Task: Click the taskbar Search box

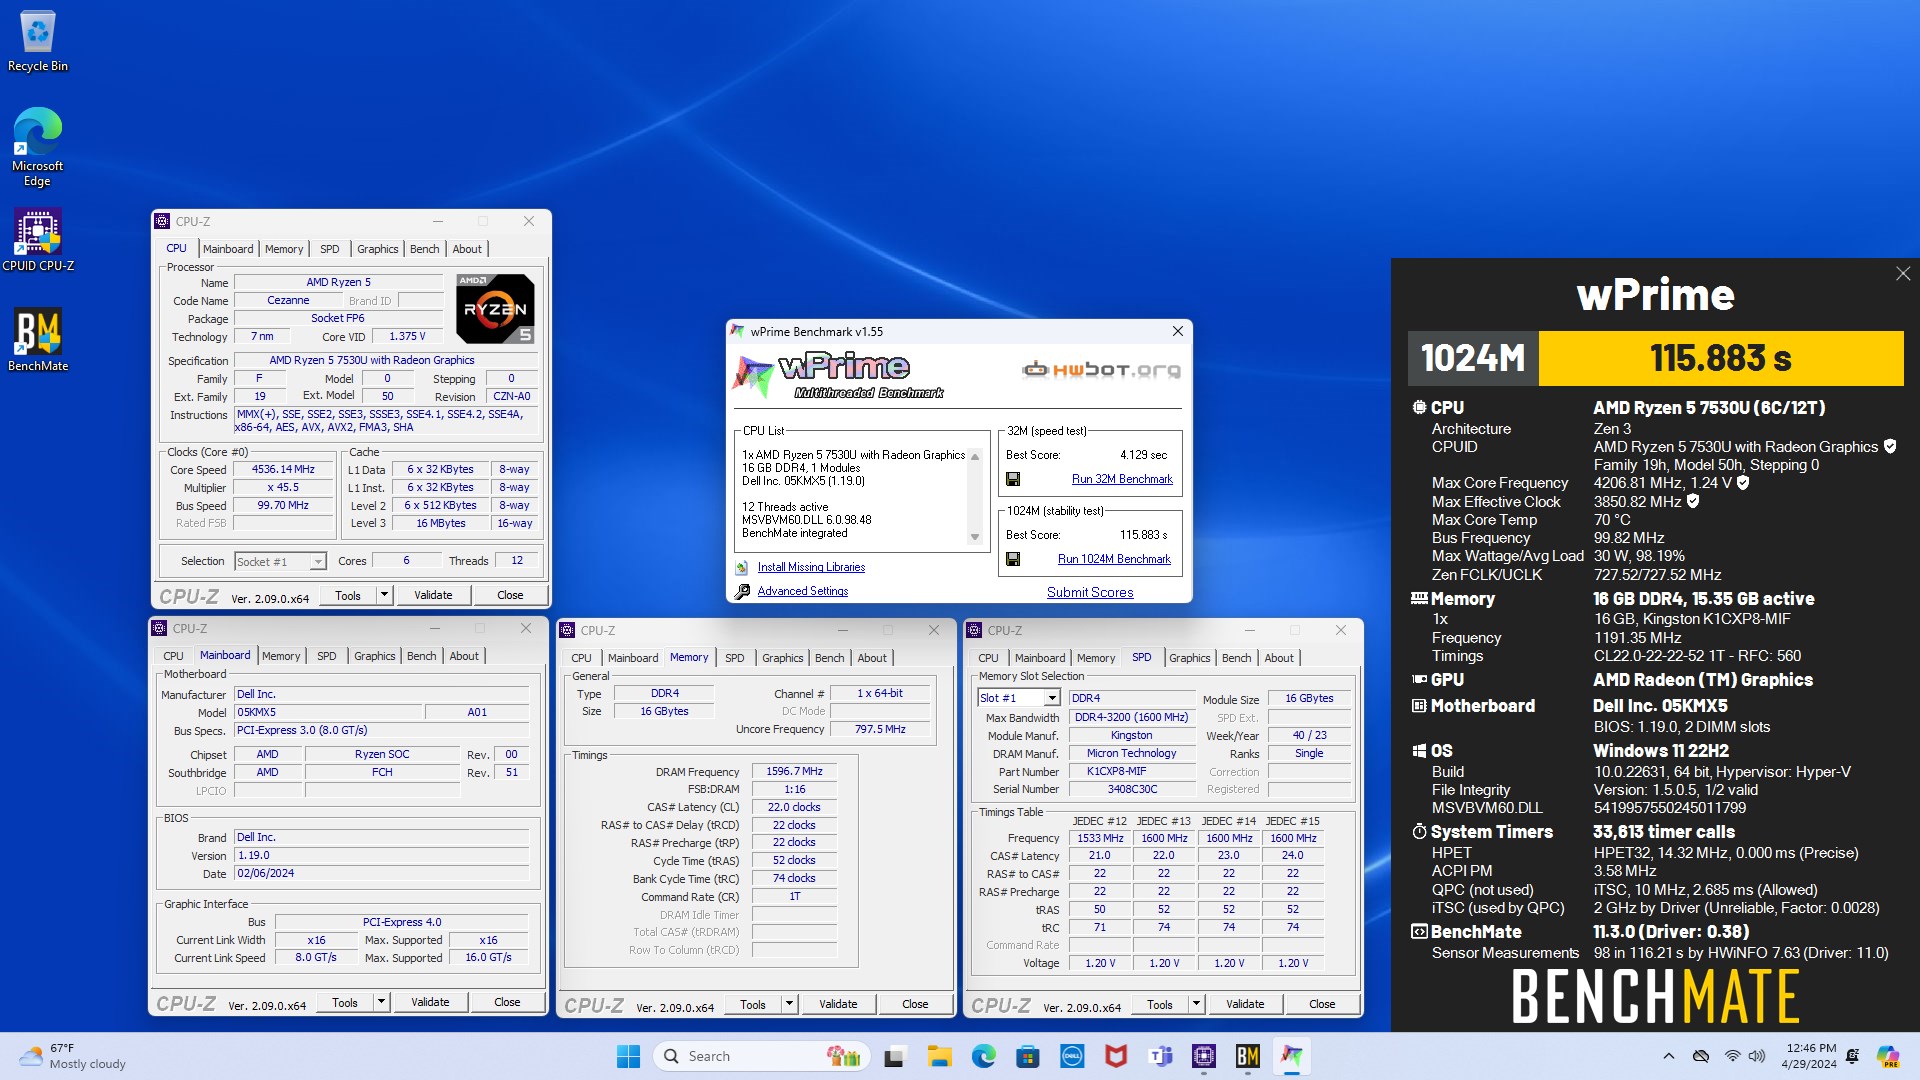Action: pyautogui.click(x=762, y=1056)
